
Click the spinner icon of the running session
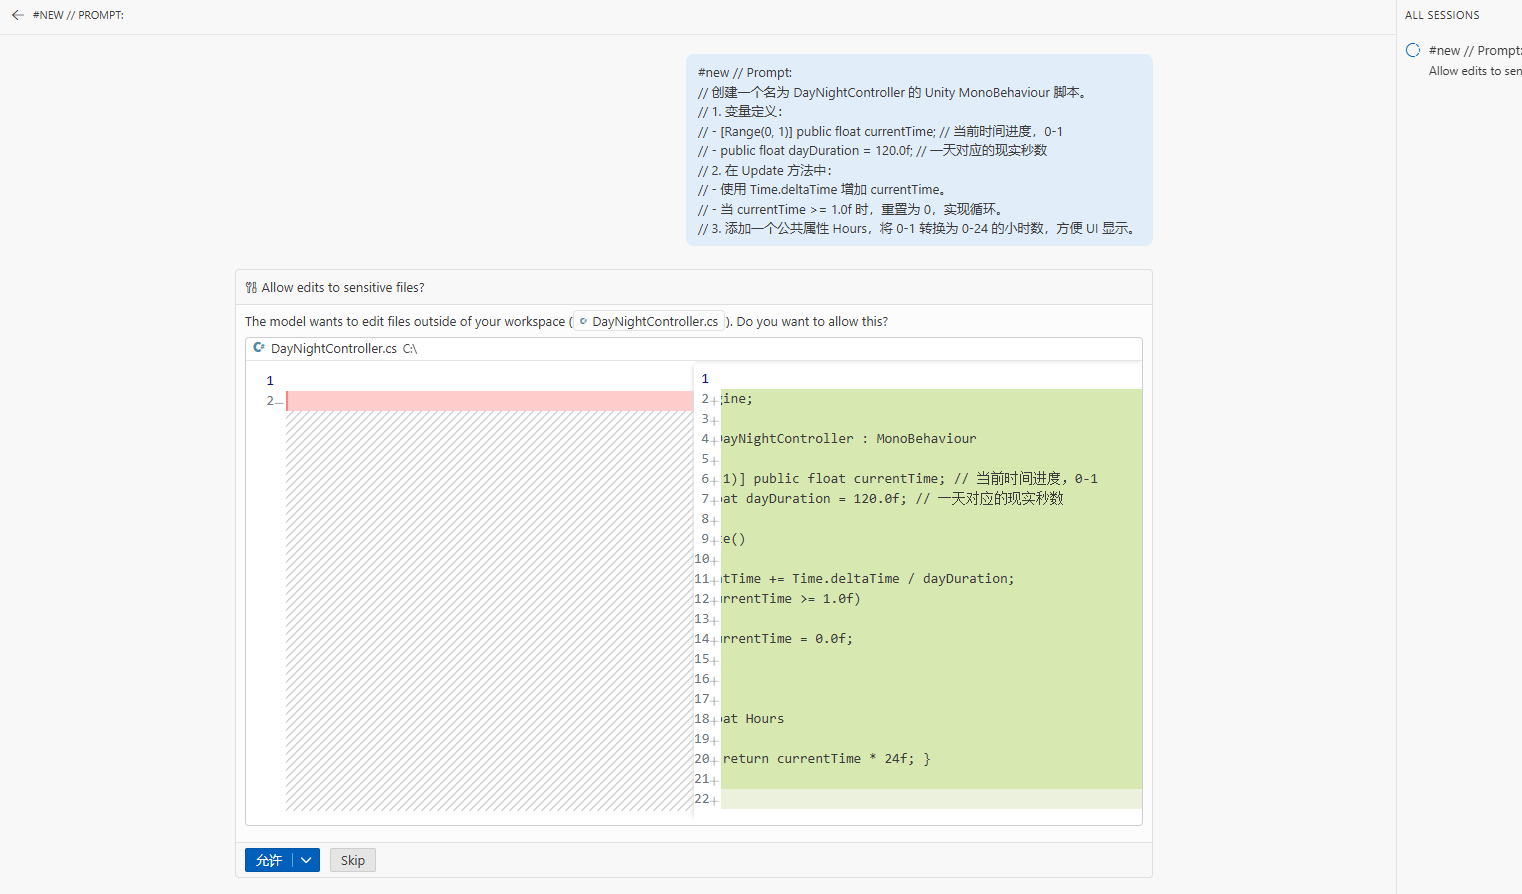coord(1413,50)
